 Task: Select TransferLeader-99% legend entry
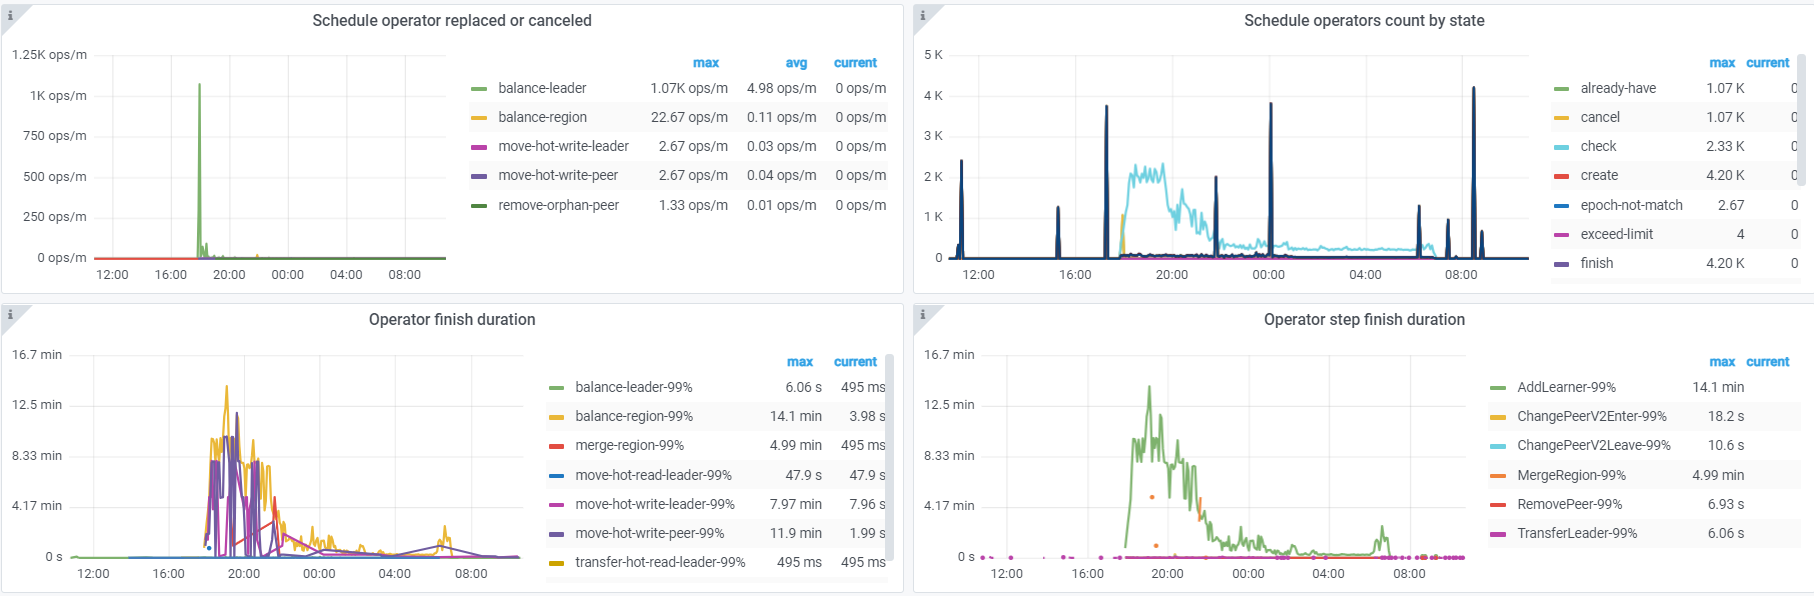(1577, 533)
